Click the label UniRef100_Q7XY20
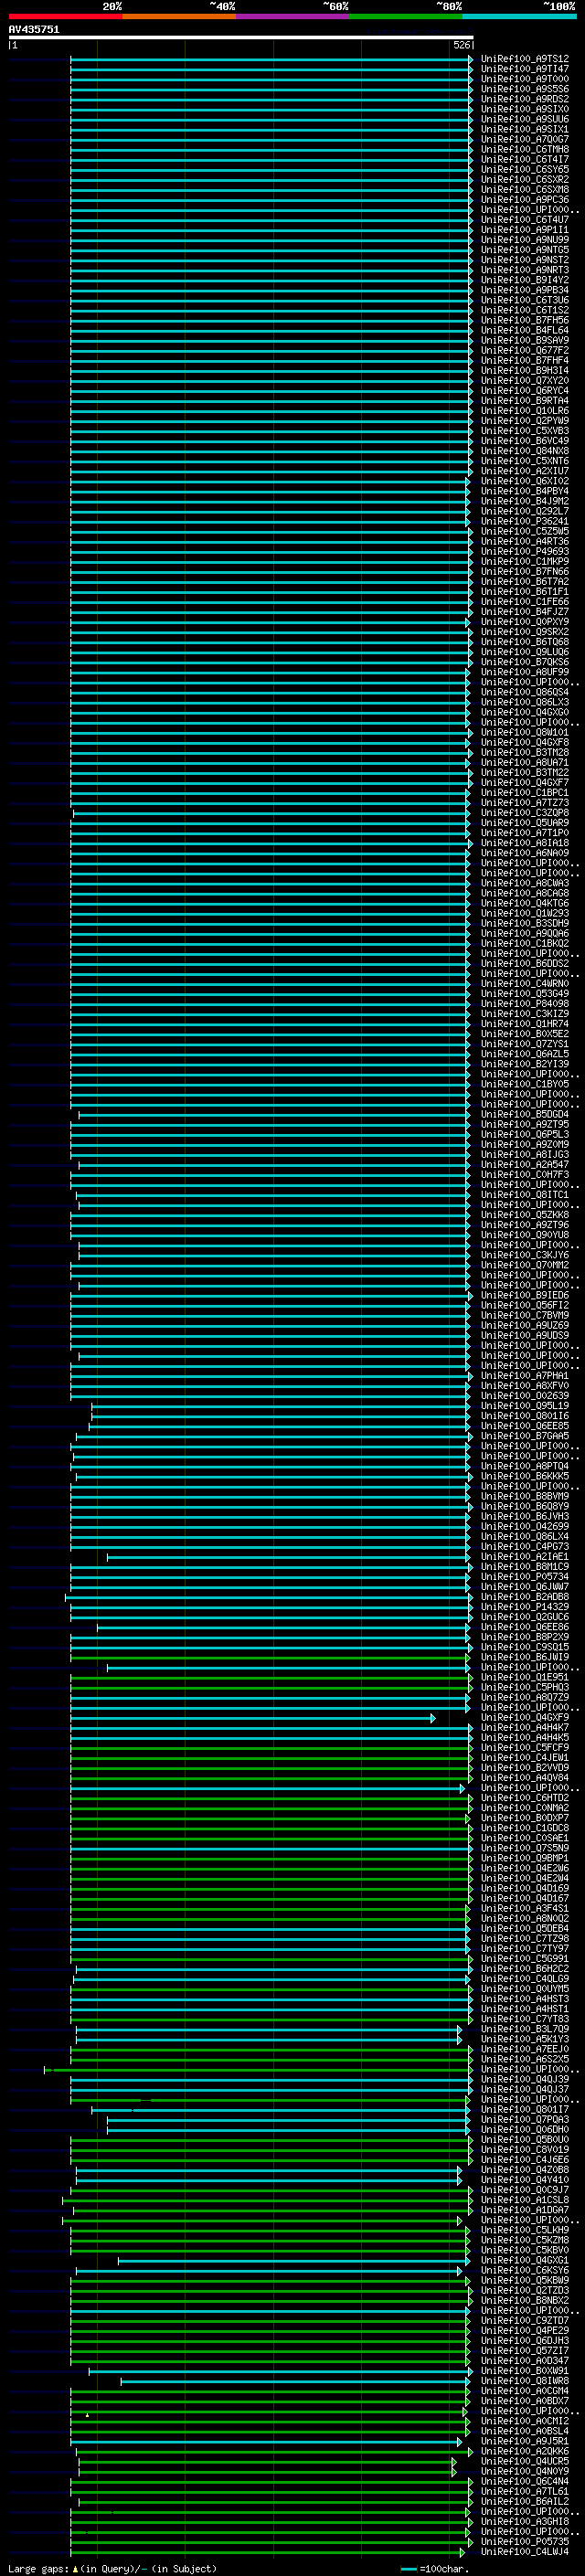585x2576 pixels. 525,380
